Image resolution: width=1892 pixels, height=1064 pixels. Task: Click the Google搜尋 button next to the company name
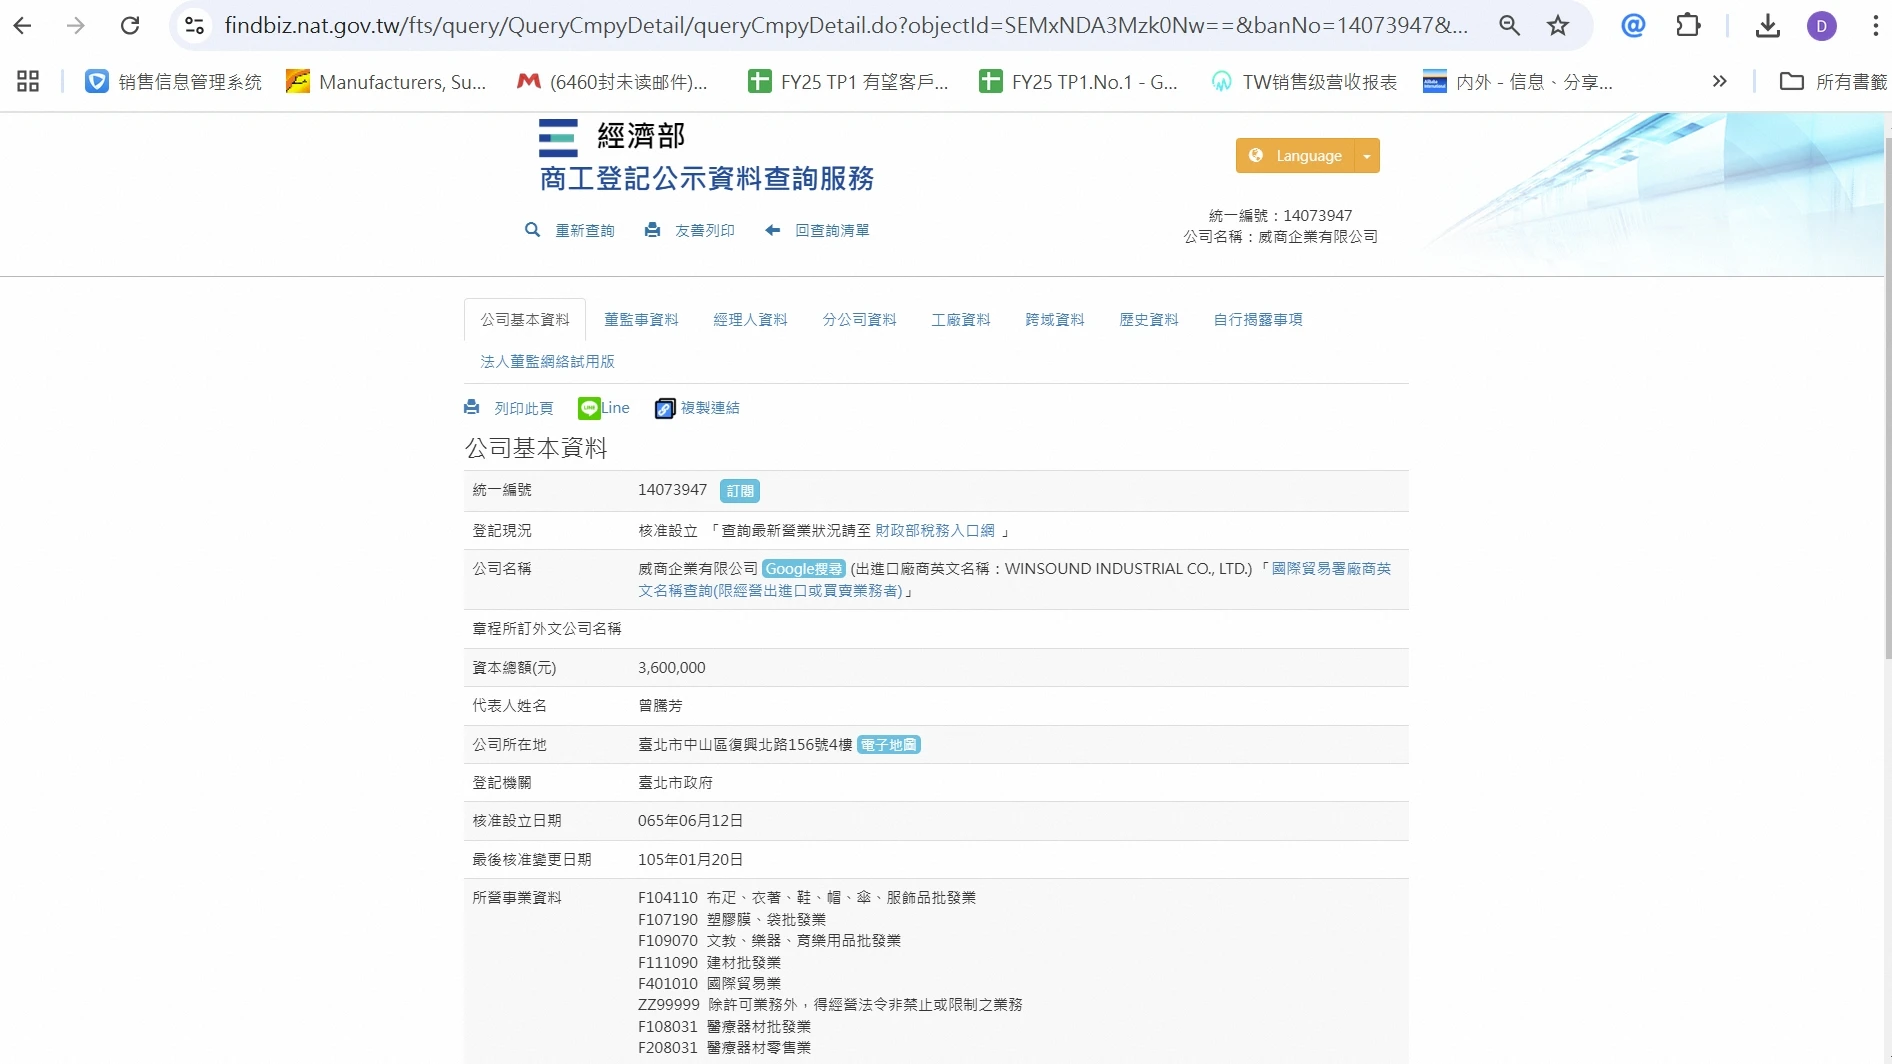[803, 569]
